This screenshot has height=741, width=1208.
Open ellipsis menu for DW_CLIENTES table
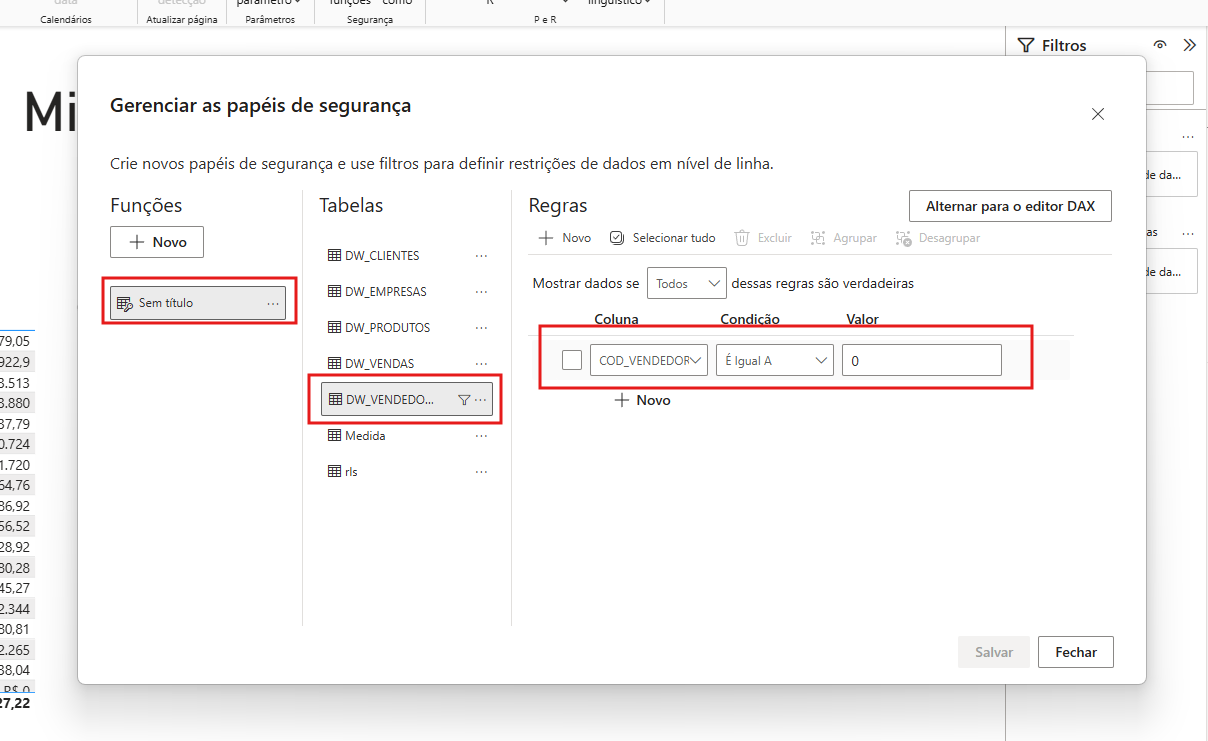point(481,256)
